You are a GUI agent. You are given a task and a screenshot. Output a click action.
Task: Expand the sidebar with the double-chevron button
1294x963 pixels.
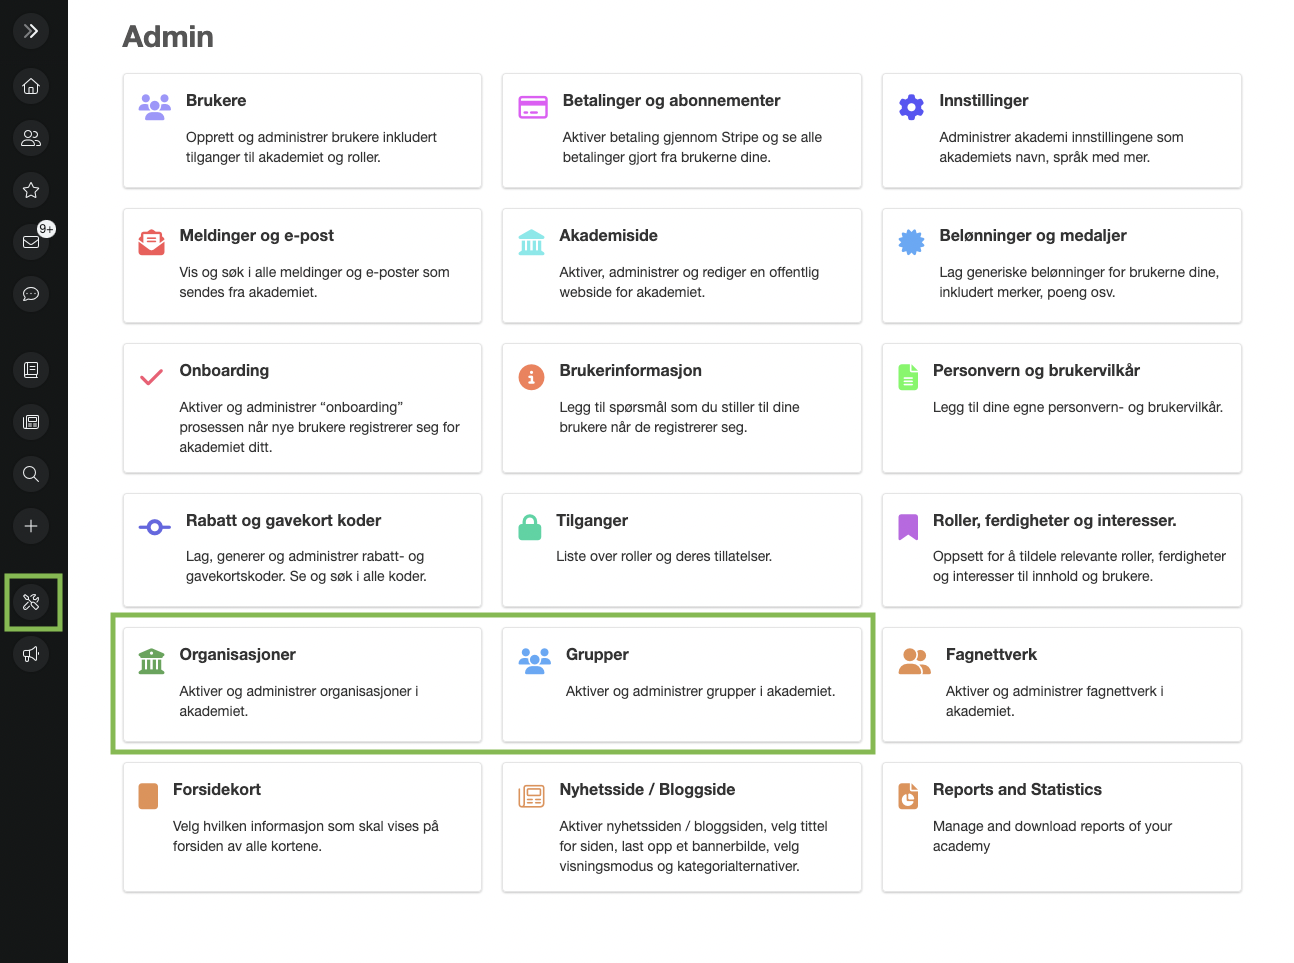31,31
